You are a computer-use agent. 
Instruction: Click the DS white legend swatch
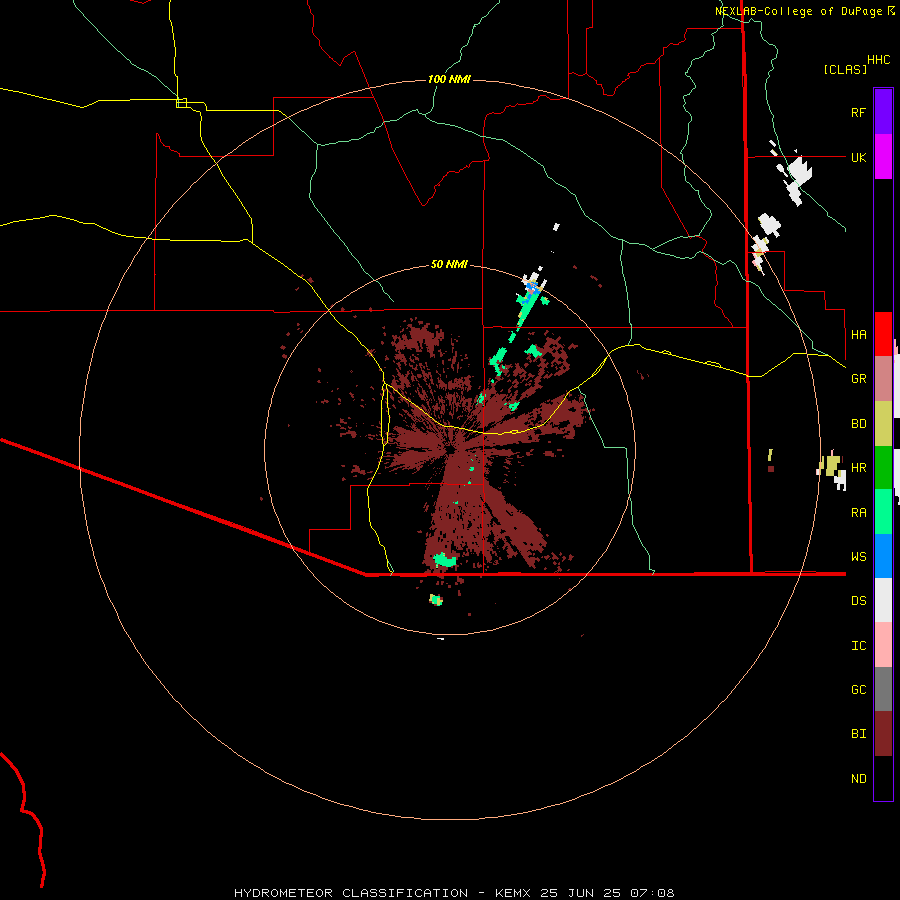(883, 600)
